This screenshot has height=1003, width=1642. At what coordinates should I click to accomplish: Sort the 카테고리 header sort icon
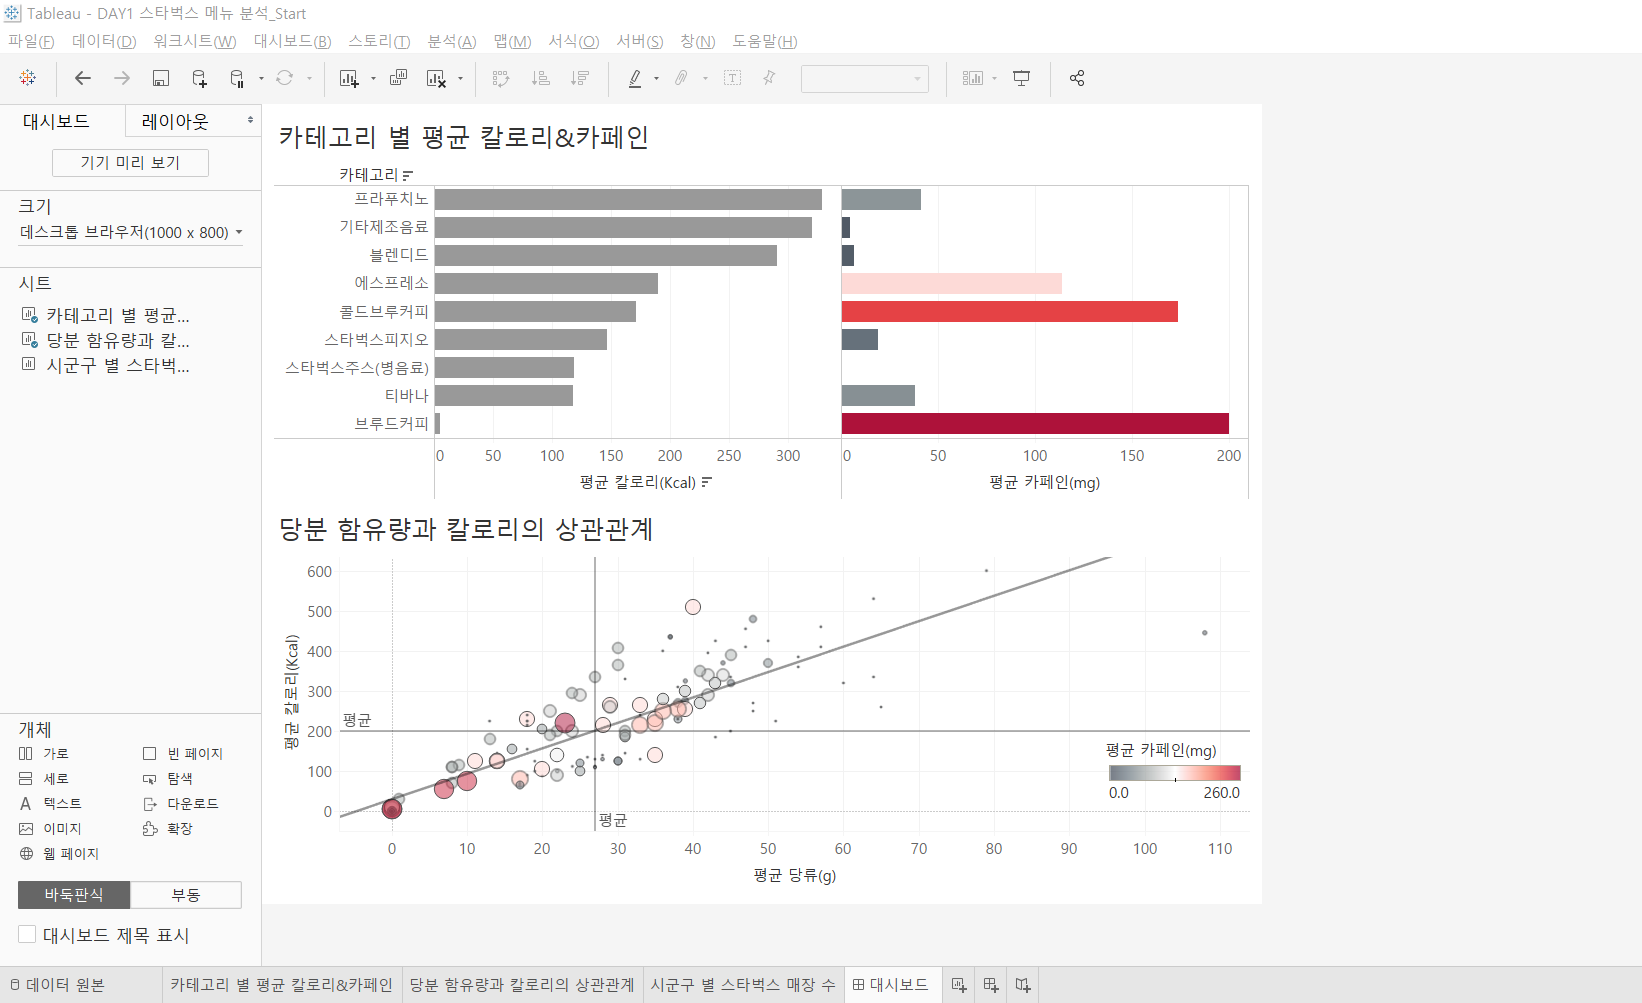407,175
